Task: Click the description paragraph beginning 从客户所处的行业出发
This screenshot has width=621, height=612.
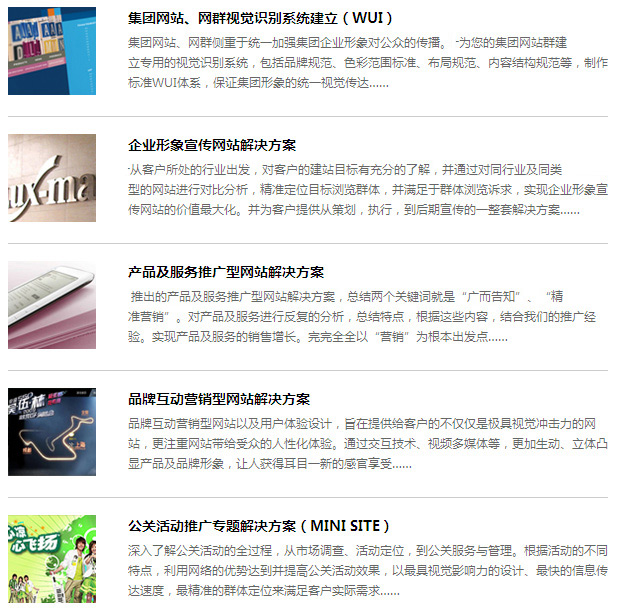Action: (368, 190)
